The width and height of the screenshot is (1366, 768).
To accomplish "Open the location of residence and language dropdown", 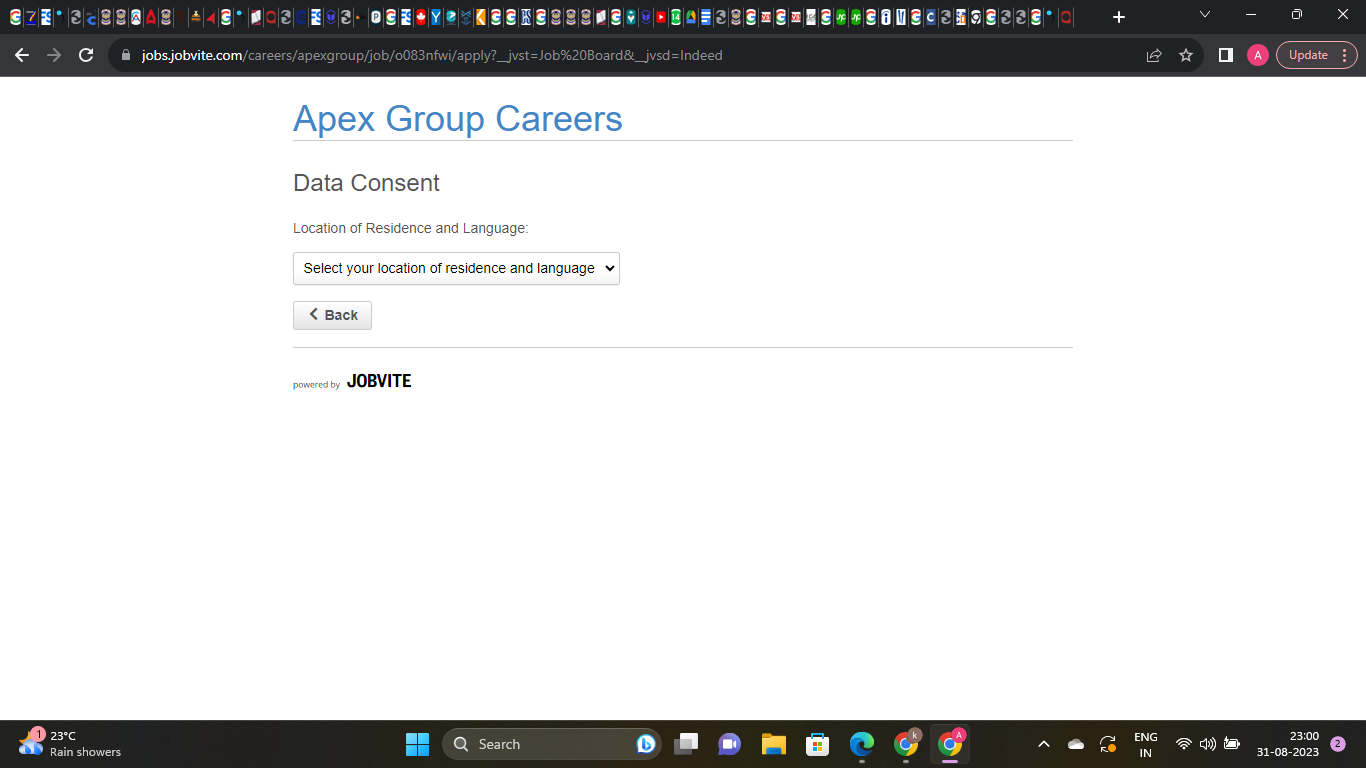I will tap(456, 268).
